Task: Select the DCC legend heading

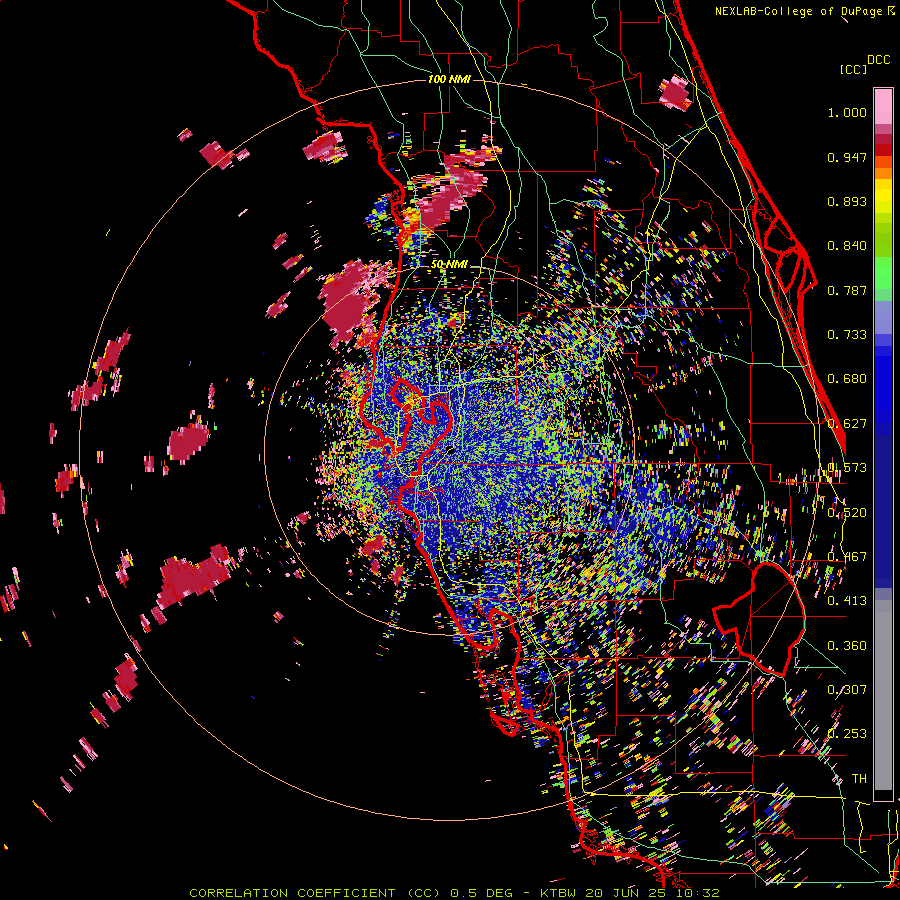Action: click(x=878, y=60)
